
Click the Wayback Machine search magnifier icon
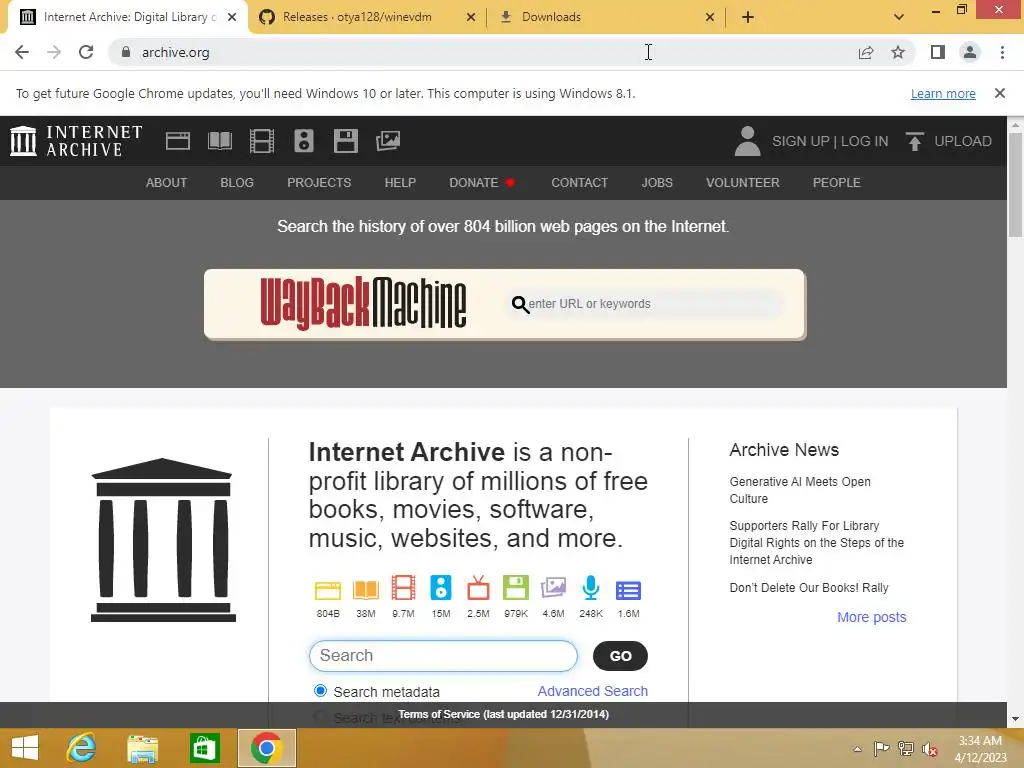[520, 304]
